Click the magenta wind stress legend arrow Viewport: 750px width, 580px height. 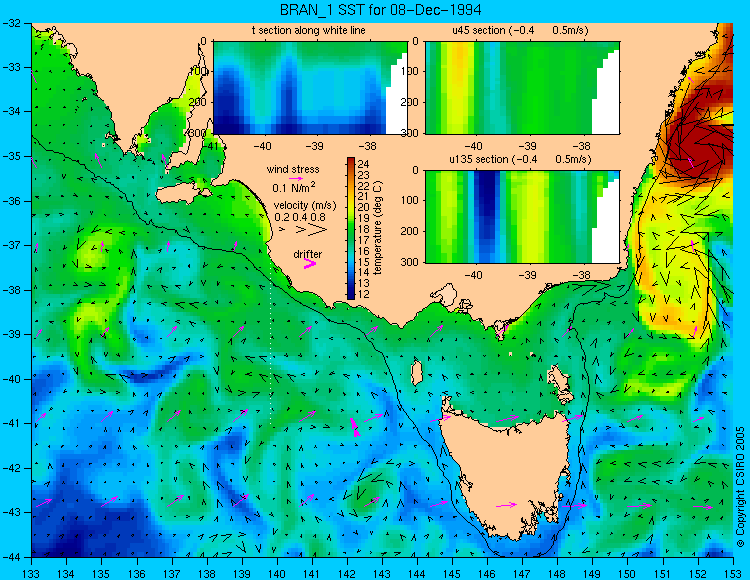[x=296, y=178]
